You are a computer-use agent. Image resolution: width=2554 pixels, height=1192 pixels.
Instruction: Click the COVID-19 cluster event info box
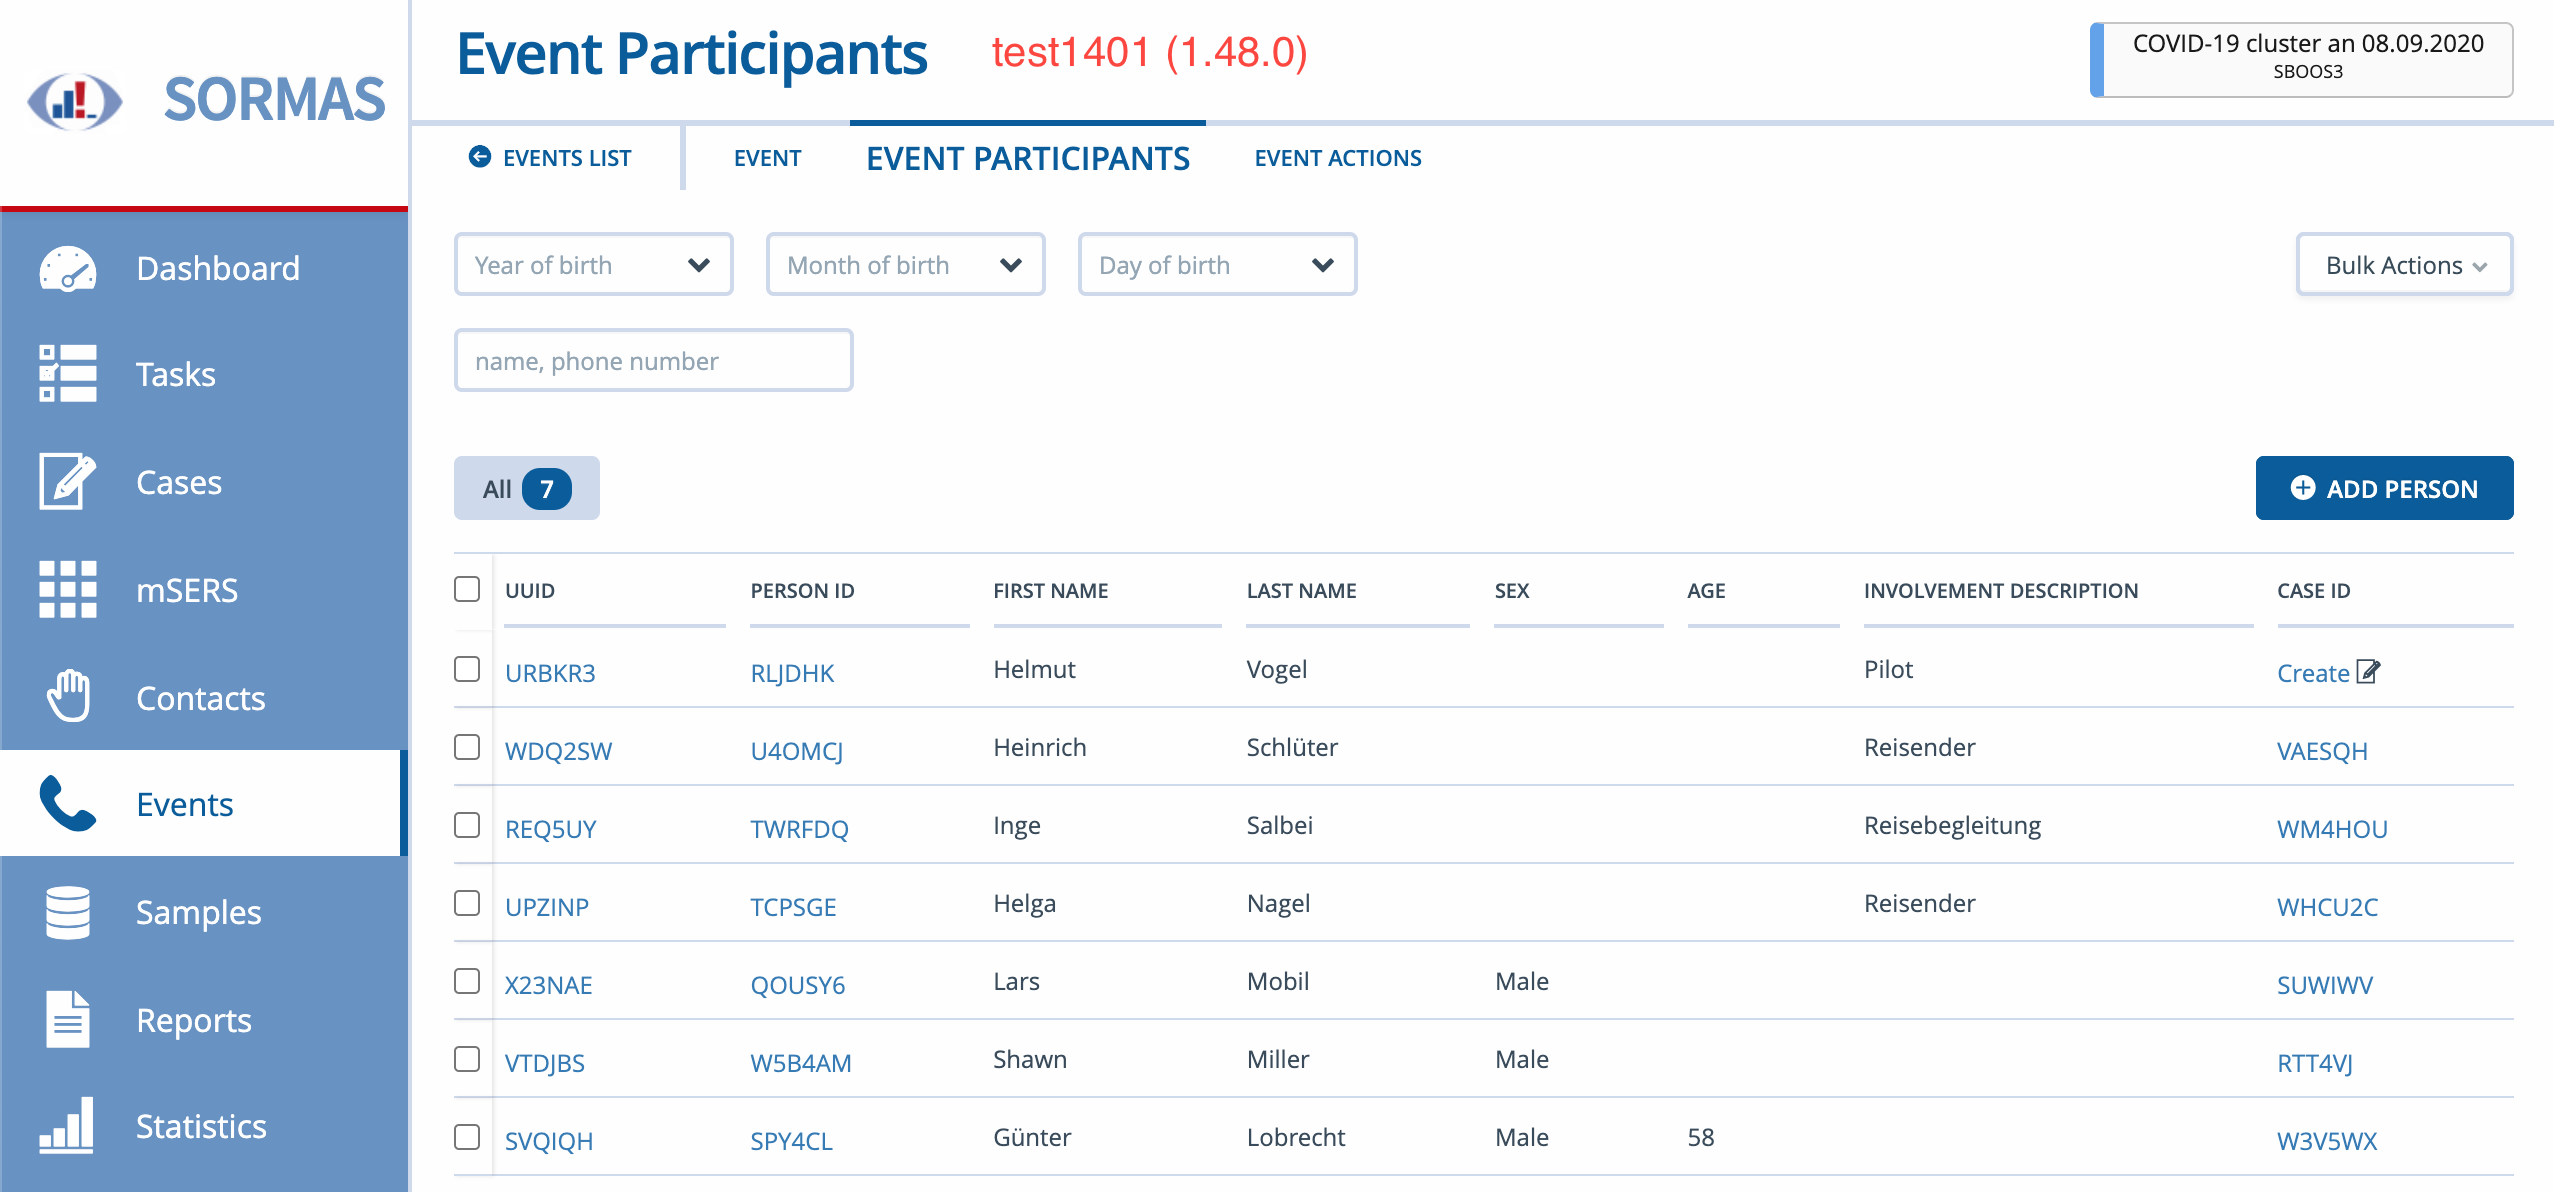(x=2302, y=59)
